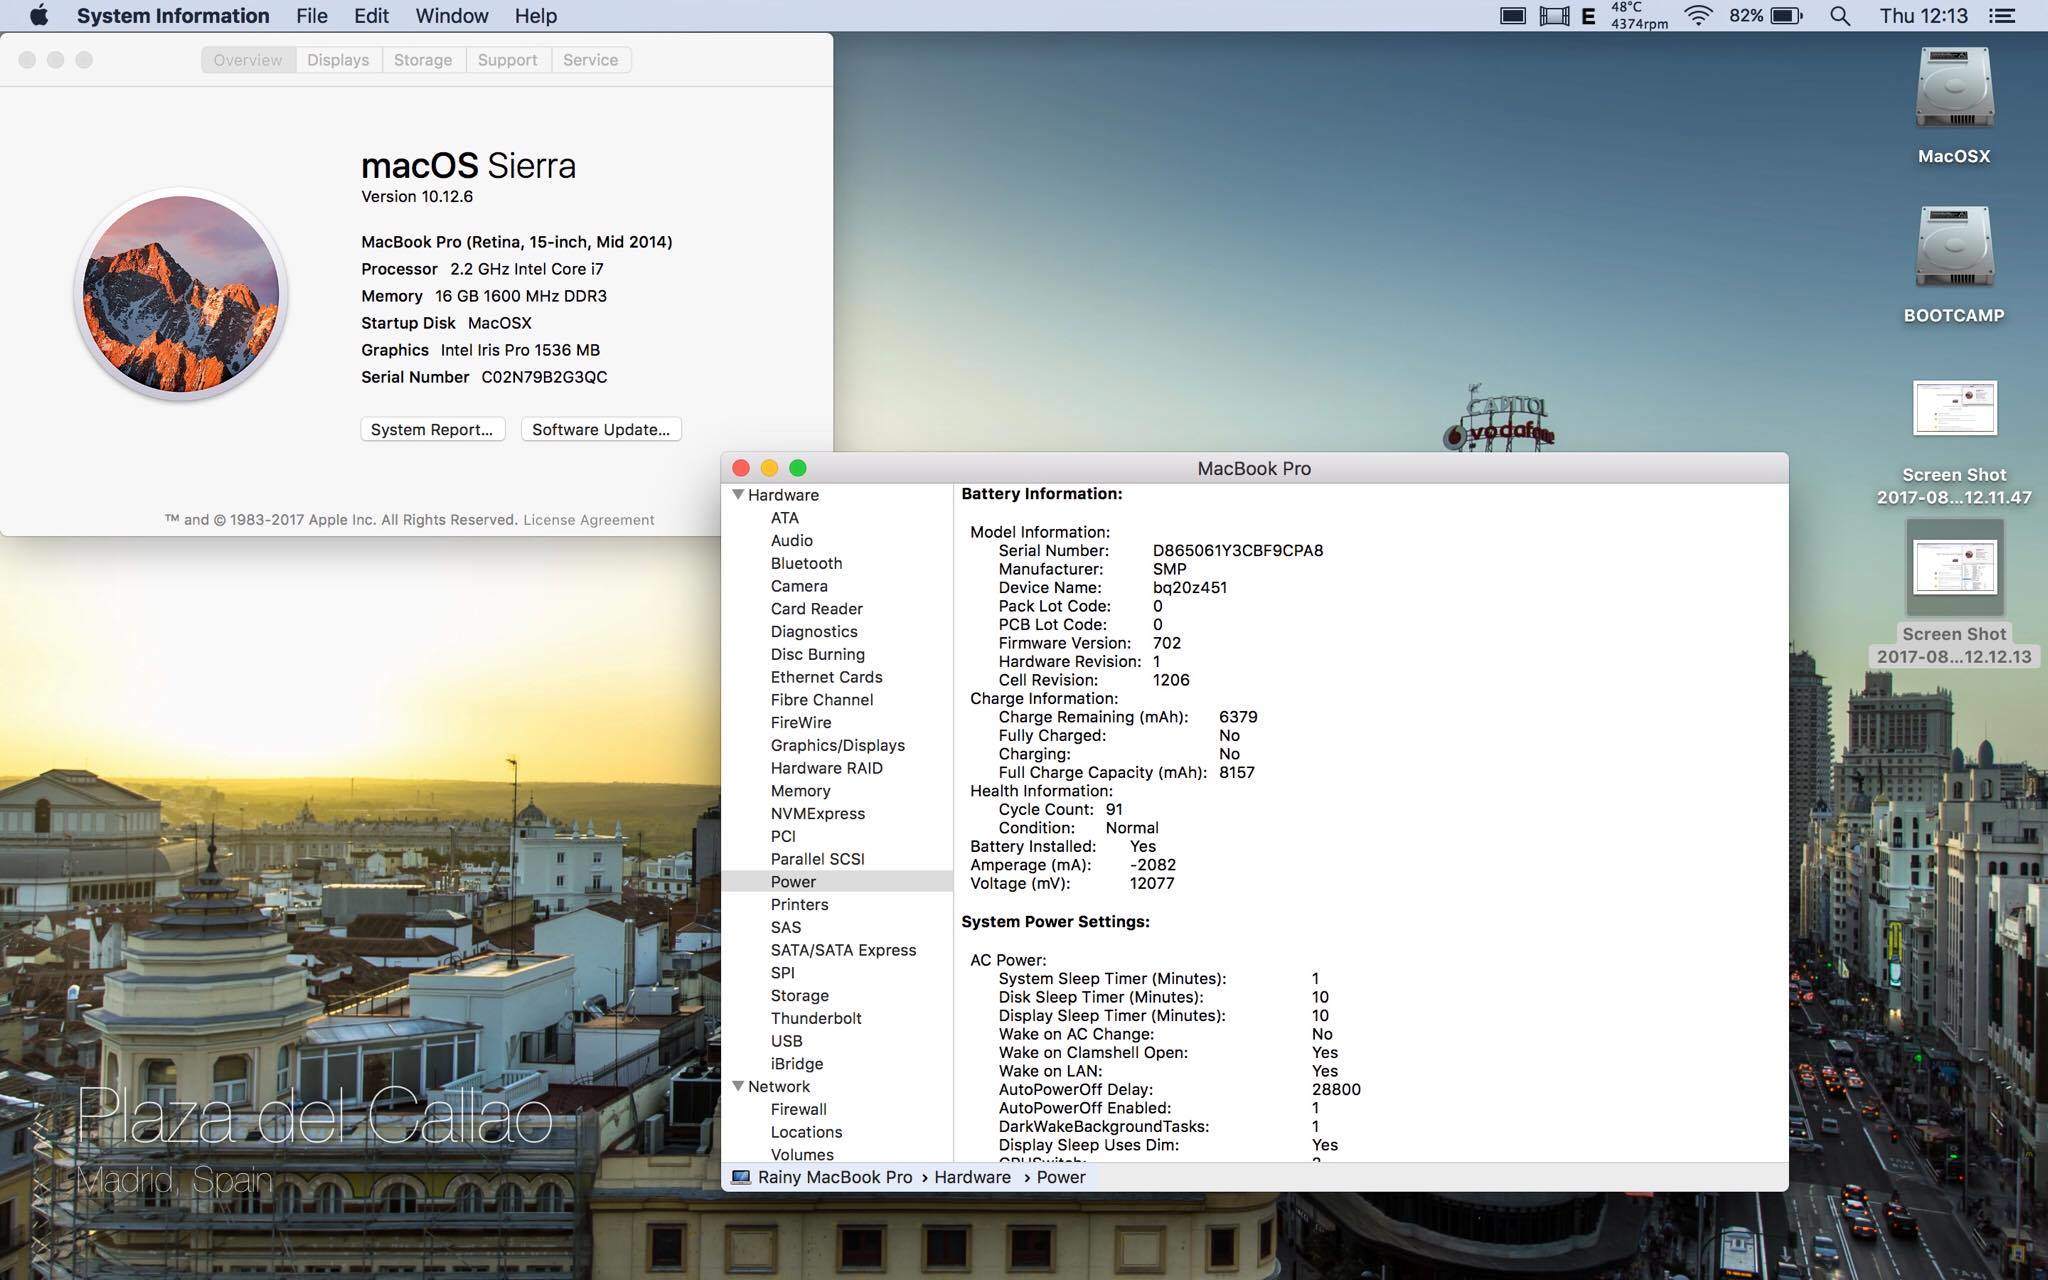Select Fibre Channel in the sidebar
The width and height of the screenshot is (2048, 1280).
pyautogui.click(x=822, y=700)
